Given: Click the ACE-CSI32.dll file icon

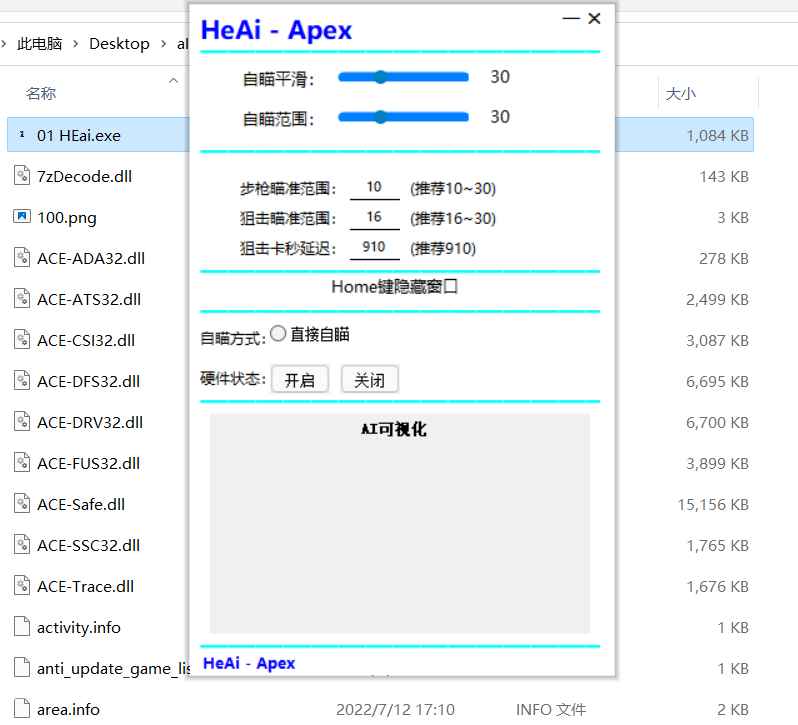Looking at the screenshot, I should point(21,339).
